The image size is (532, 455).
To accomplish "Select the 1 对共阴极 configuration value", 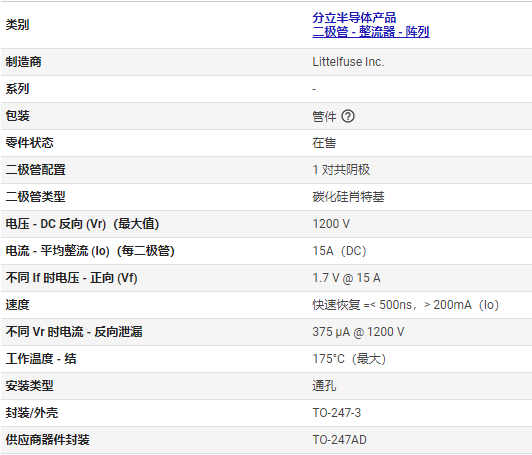I will point(341,170).
